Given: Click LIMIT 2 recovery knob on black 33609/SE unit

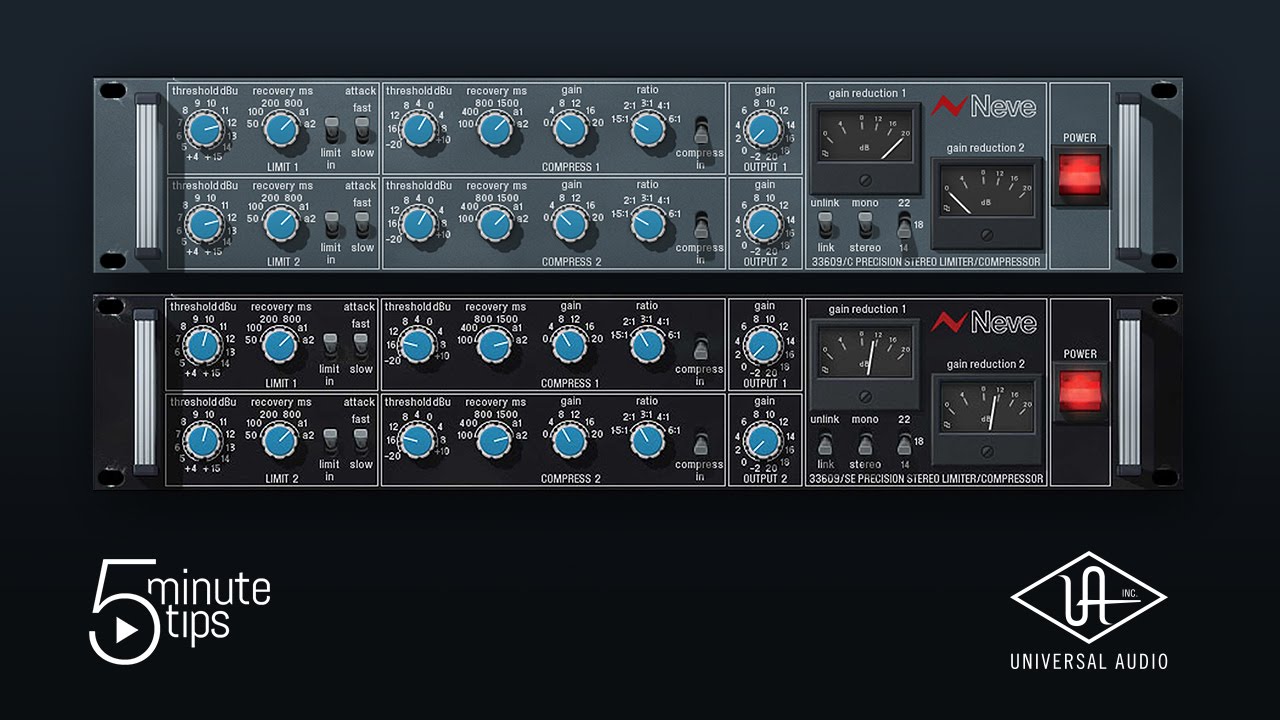Looking at the screenshot, I should pos(280,440).
